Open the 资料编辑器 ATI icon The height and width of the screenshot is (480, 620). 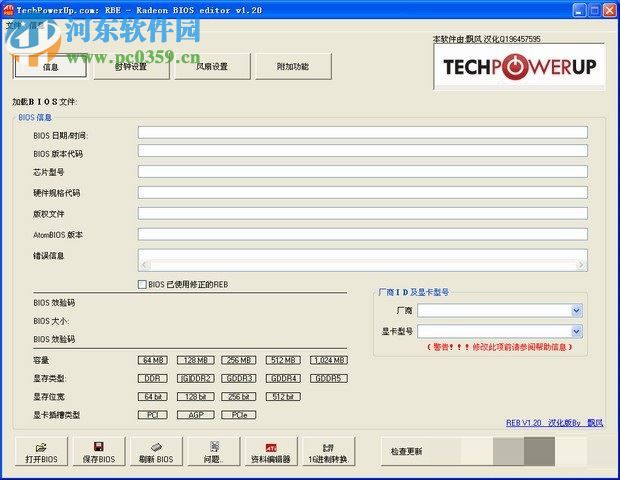pos(271,448)
